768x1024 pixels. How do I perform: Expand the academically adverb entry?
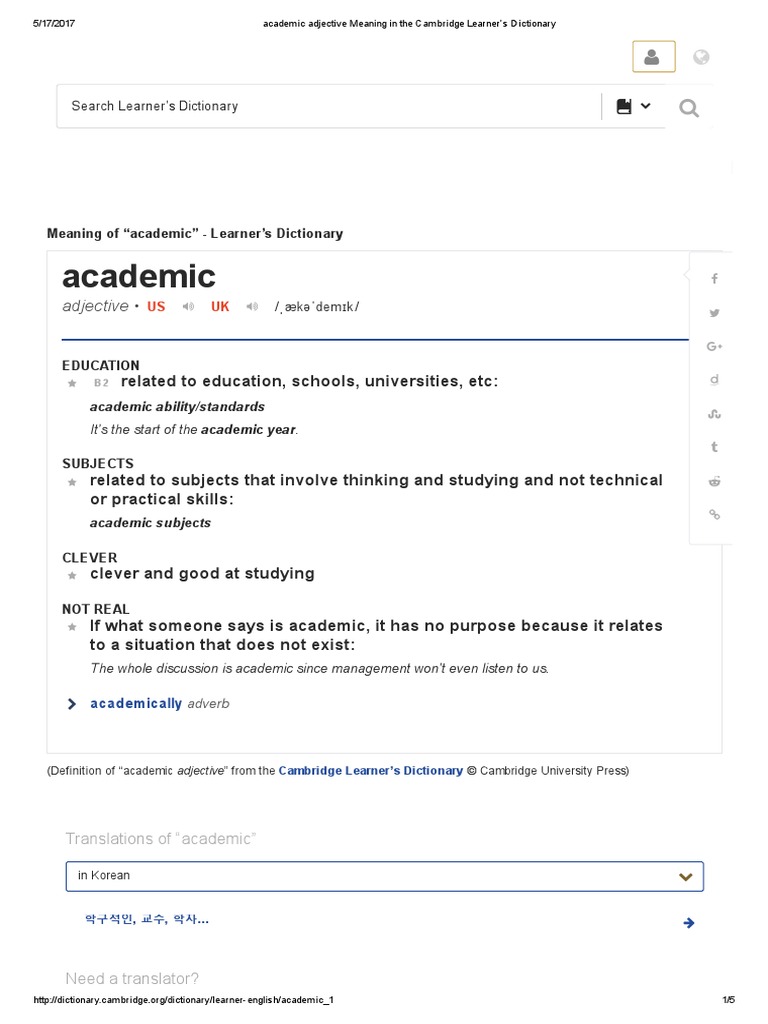point(72,704)
